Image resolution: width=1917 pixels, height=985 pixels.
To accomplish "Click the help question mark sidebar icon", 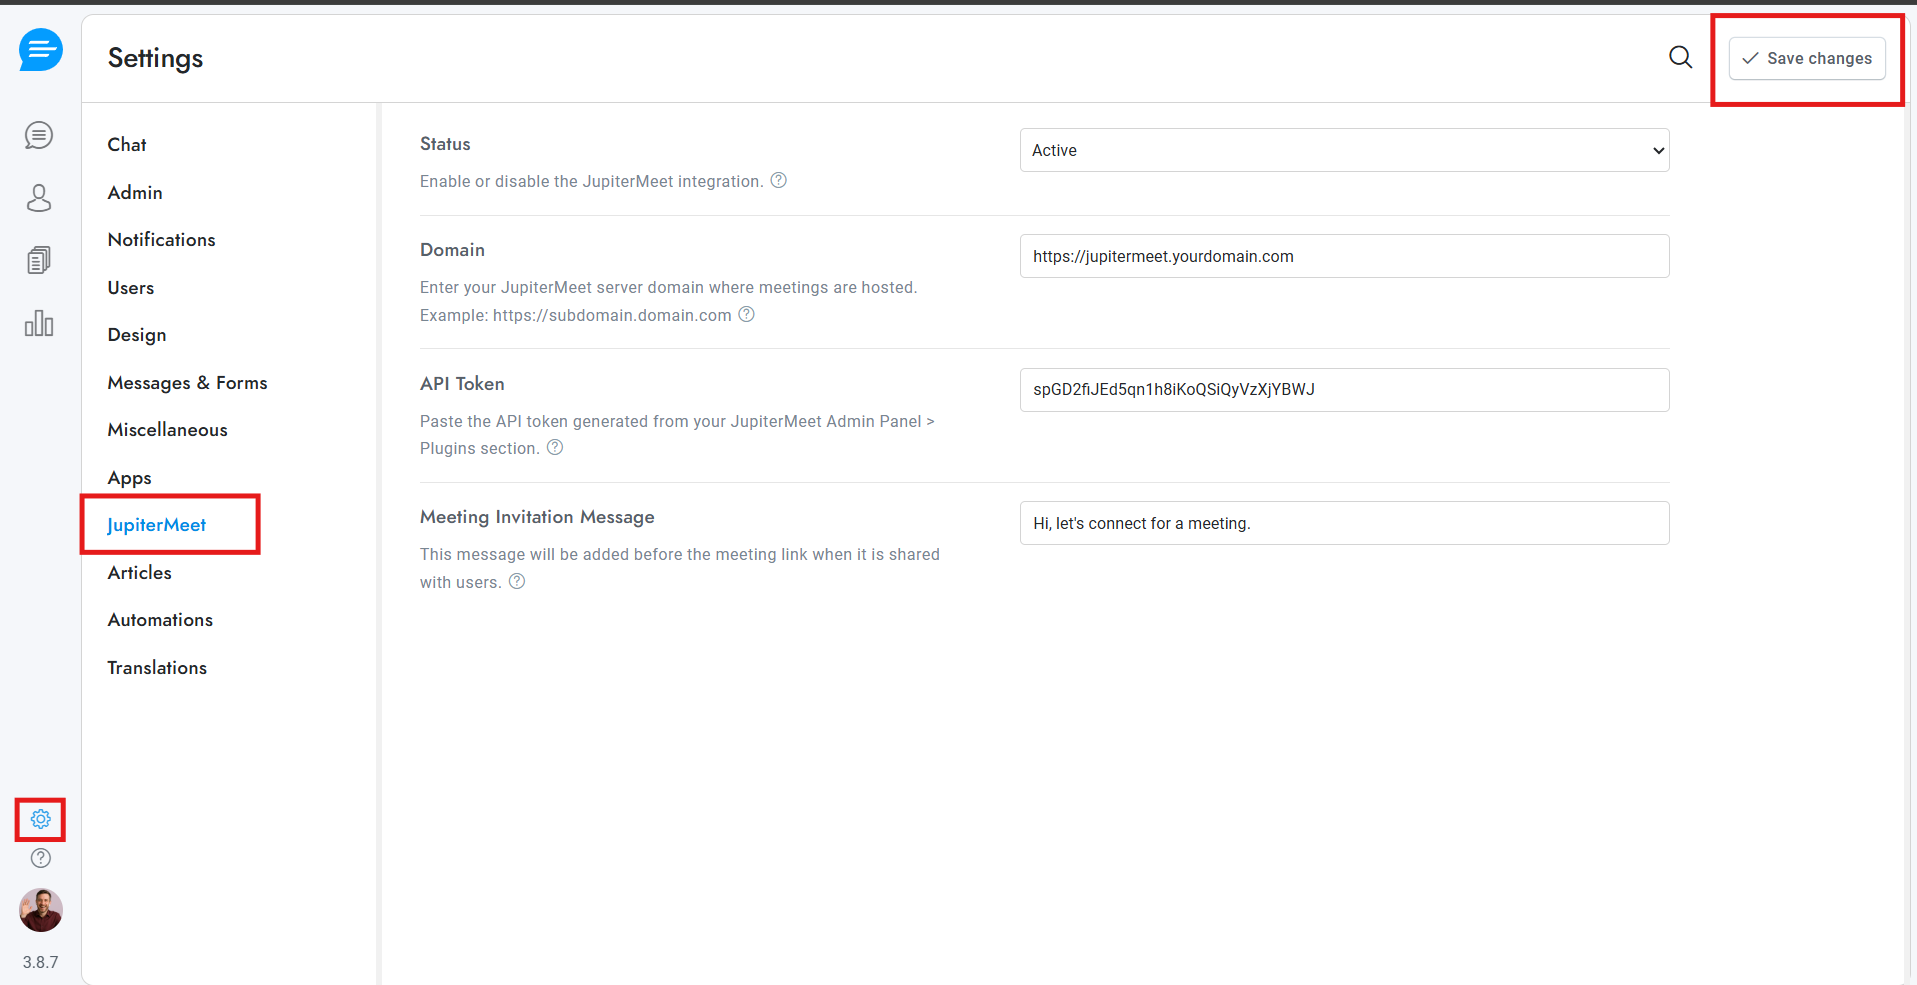I will coord(41,858).
